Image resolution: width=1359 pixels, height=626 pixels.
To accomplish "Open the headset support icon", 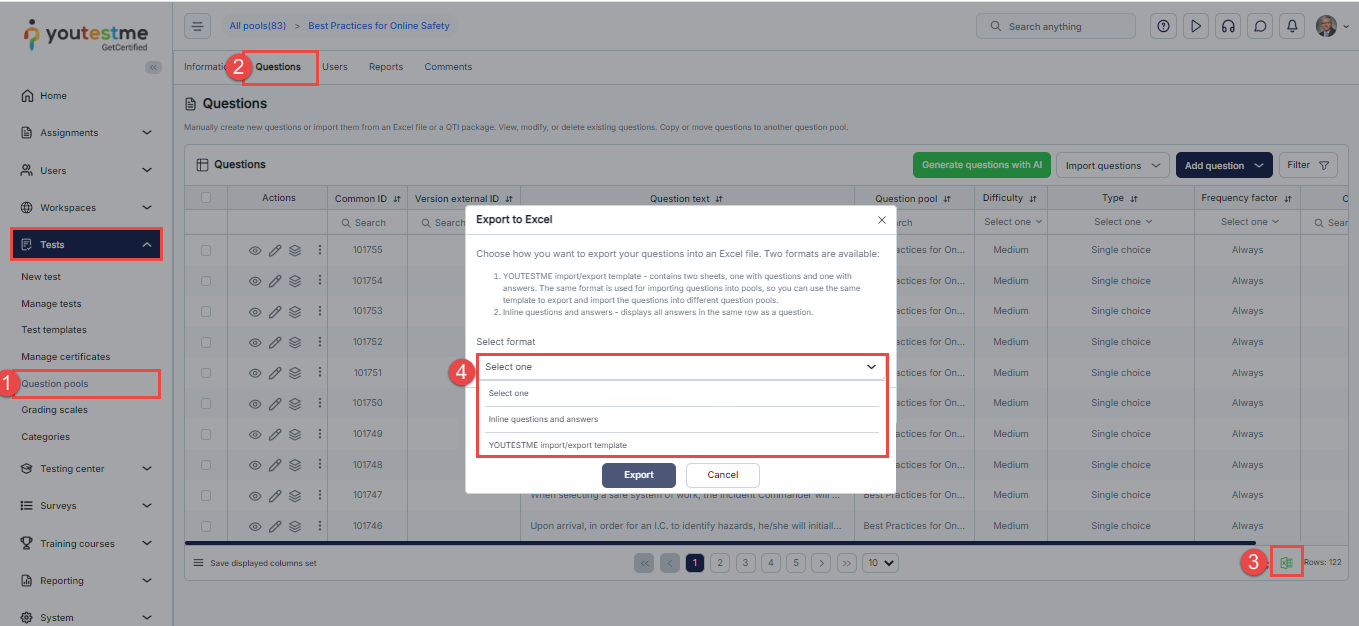I will click(x=1228, y=27).
